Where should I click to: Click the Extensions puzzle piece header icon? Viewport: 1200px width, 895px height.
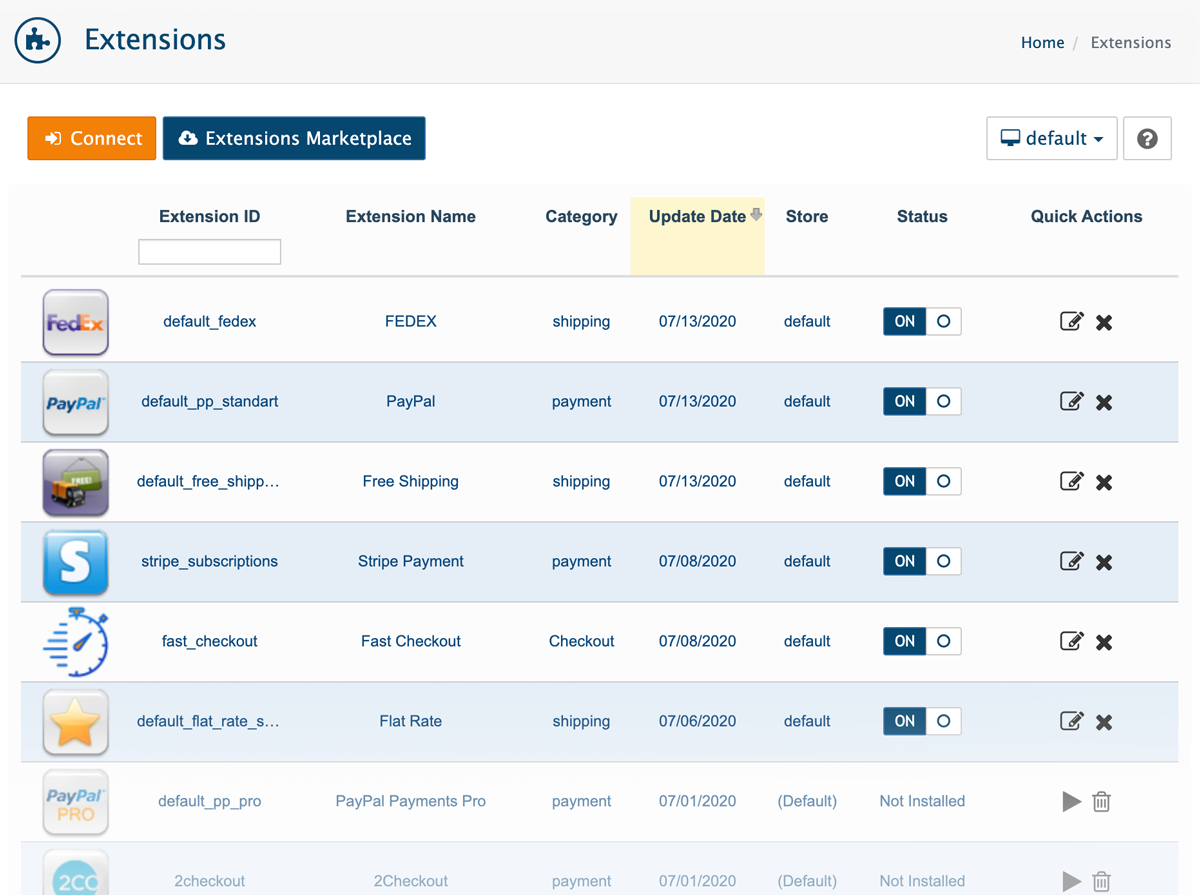tap(38, 41)
